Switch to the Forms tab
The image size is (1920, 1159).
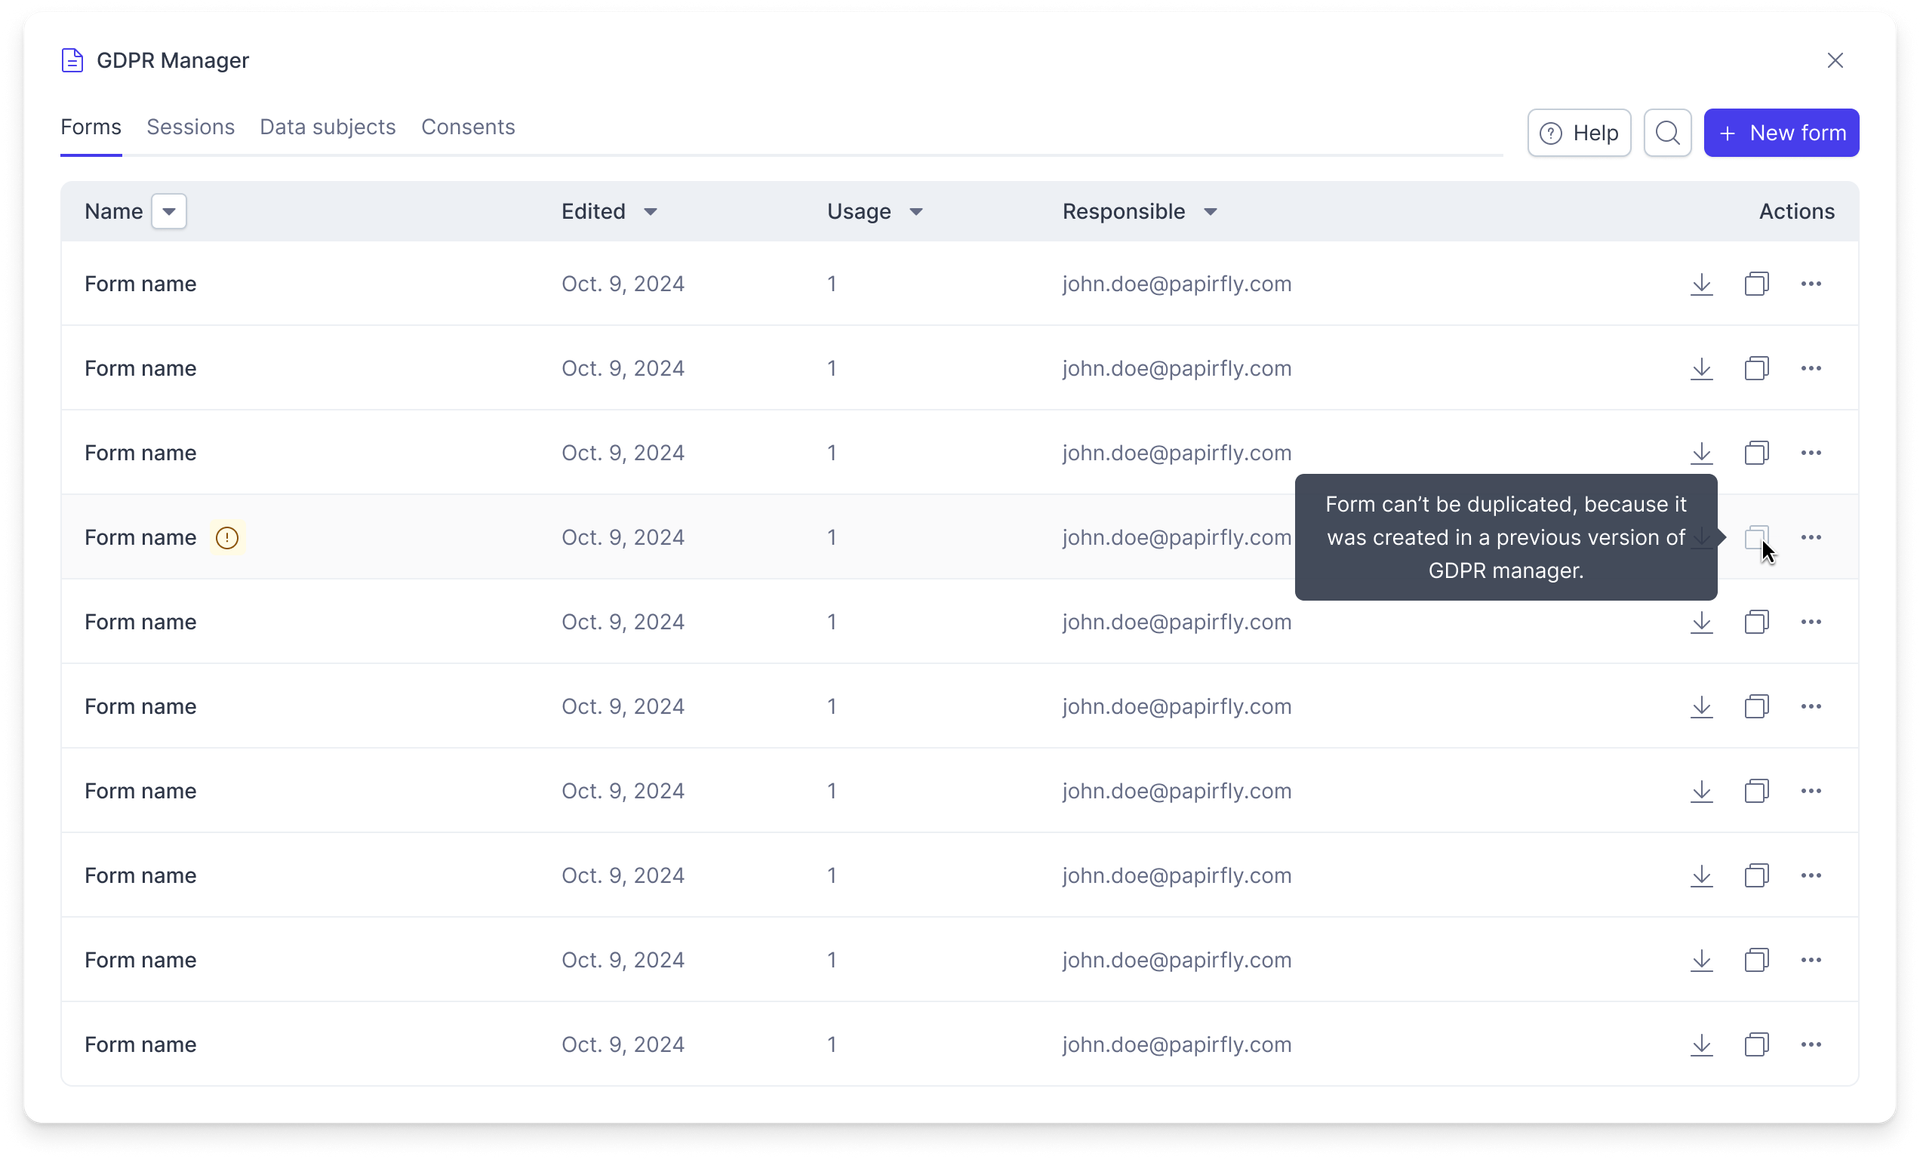pyautogui.click(x=91, y=127)
